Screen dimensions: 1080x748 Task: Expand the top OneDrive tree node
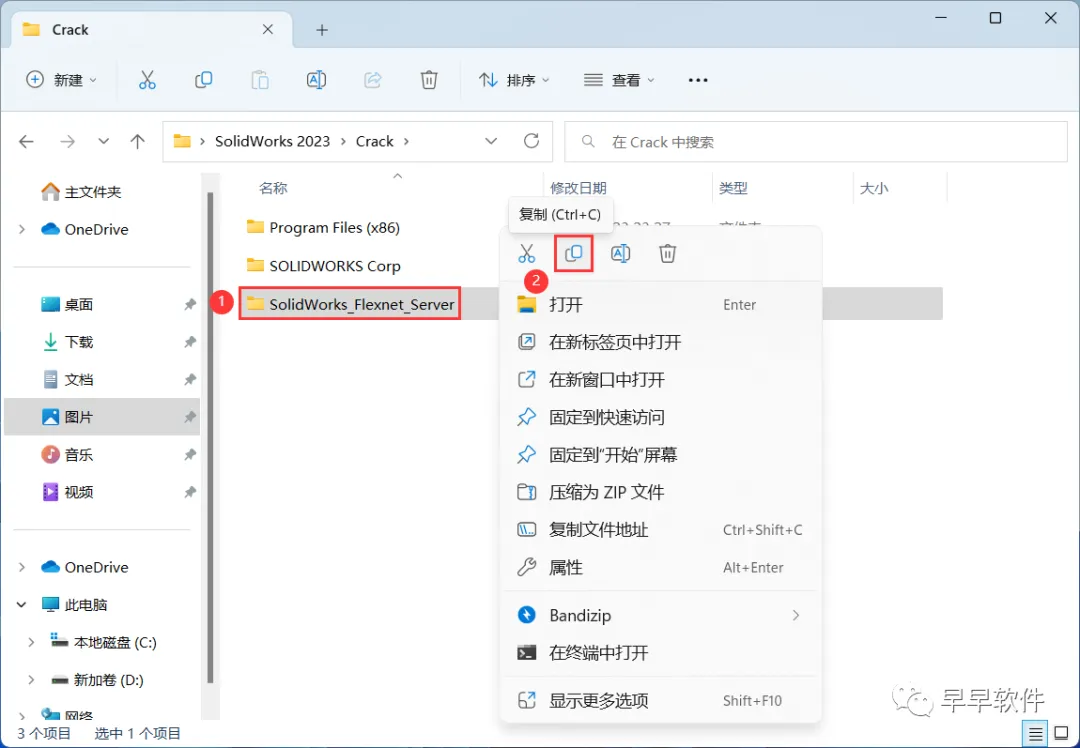point(21,229)
